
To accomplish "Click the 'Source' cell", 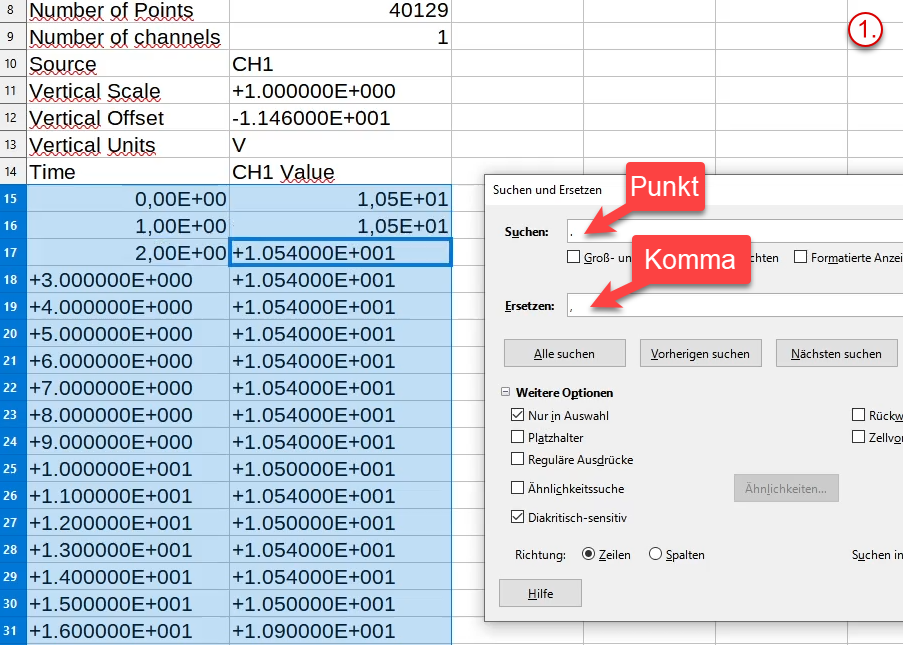I will [x=128, y=64].
